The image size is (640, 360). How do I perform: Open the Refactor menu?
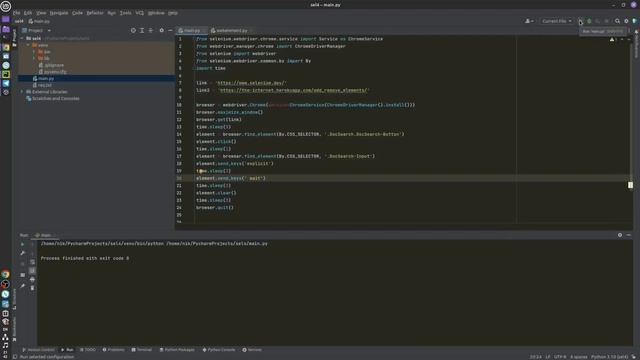tap(95, 13)
